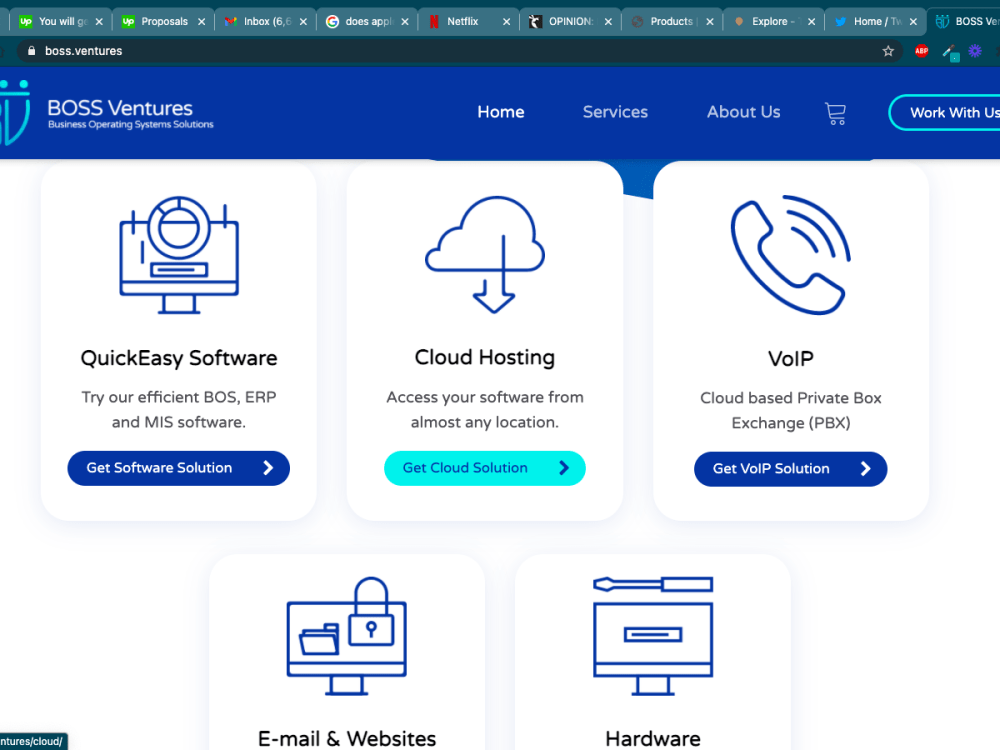The image size is (1000, 750).
Task: Click Get Software Solution button
Action: (x=179, y=468)
